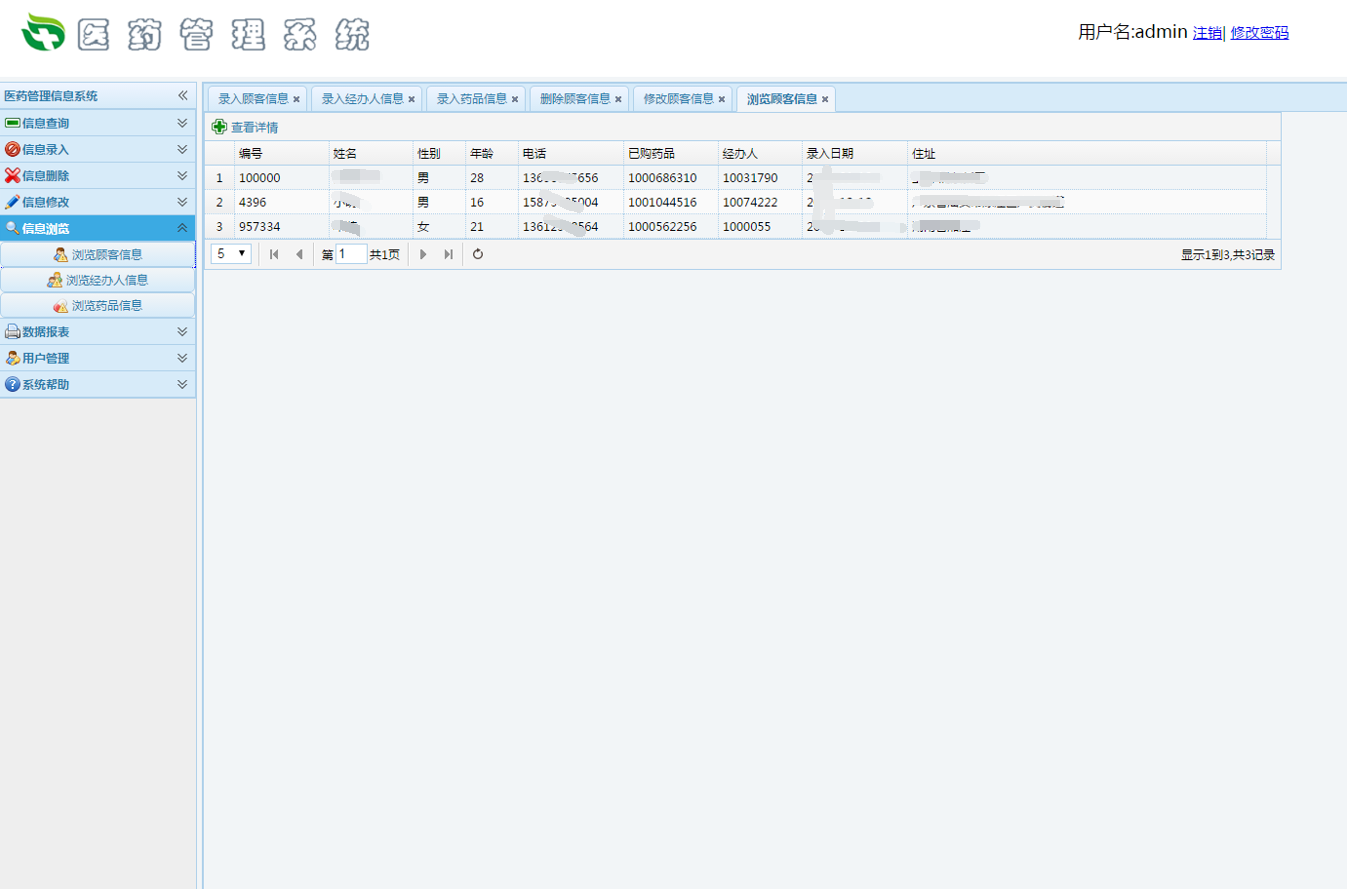Go to the first page of the table

pyautogui.click(x=274, y=254)
